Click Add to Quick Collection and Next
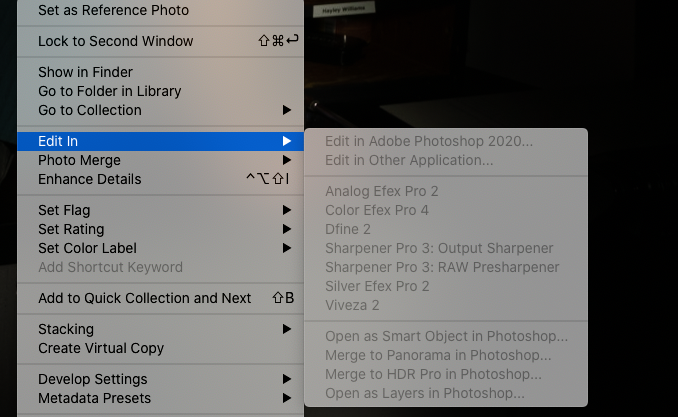 [x=144, y=298]
